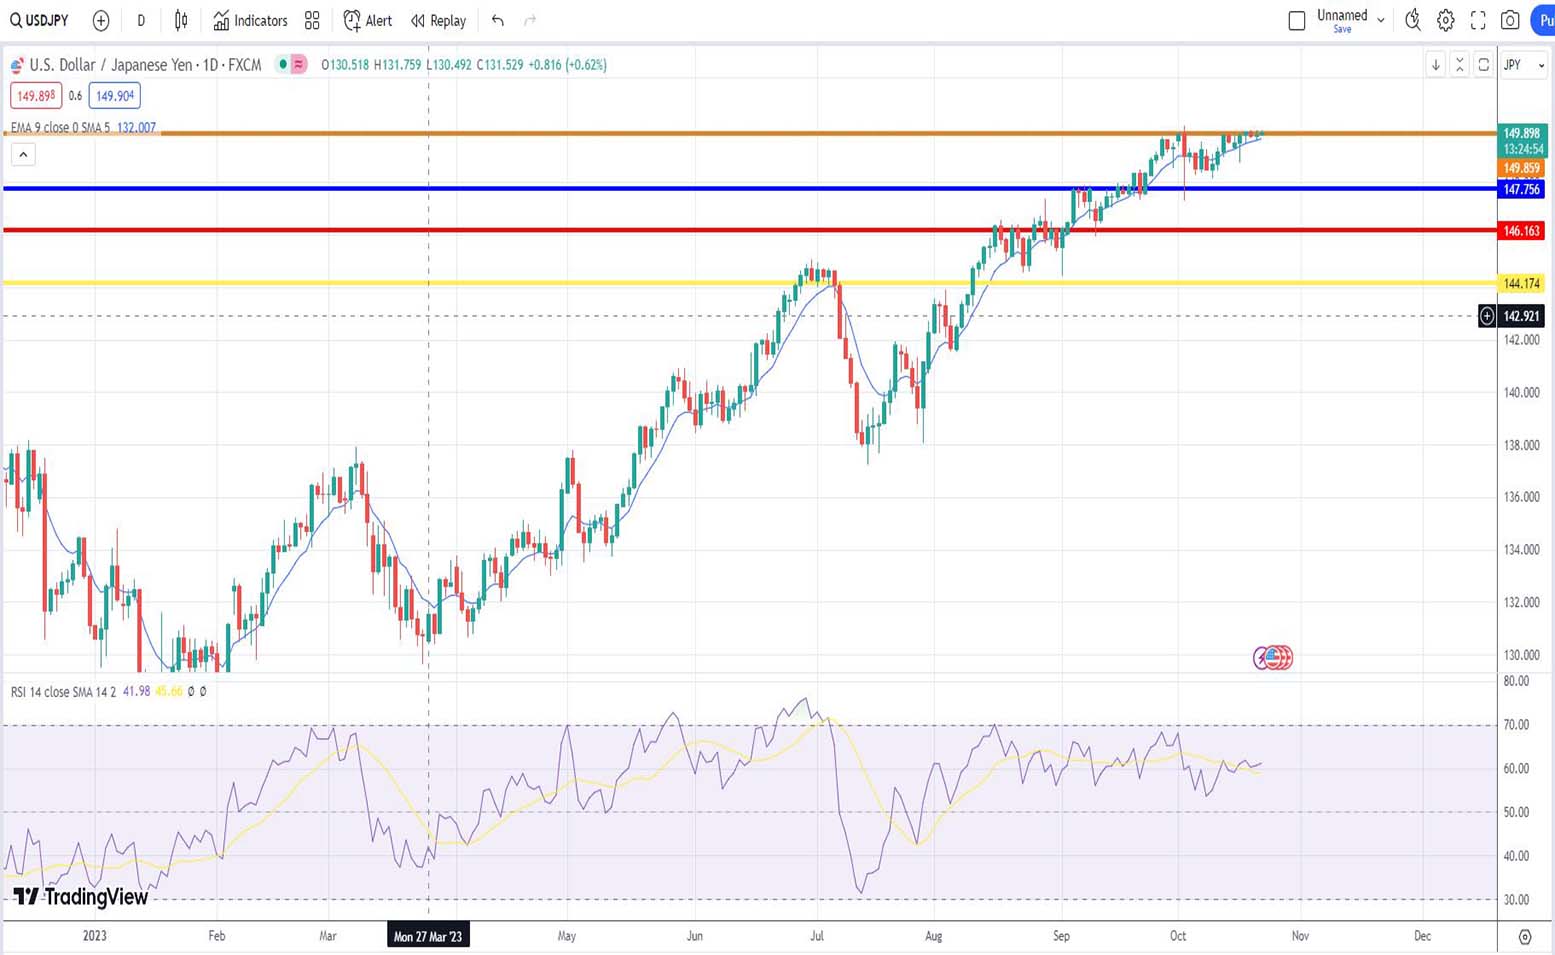This screenshot has width=1555, height=955.
Task: Expand the Unnamed layout dropdown arrow
Action: click(x=1381, y=19)
